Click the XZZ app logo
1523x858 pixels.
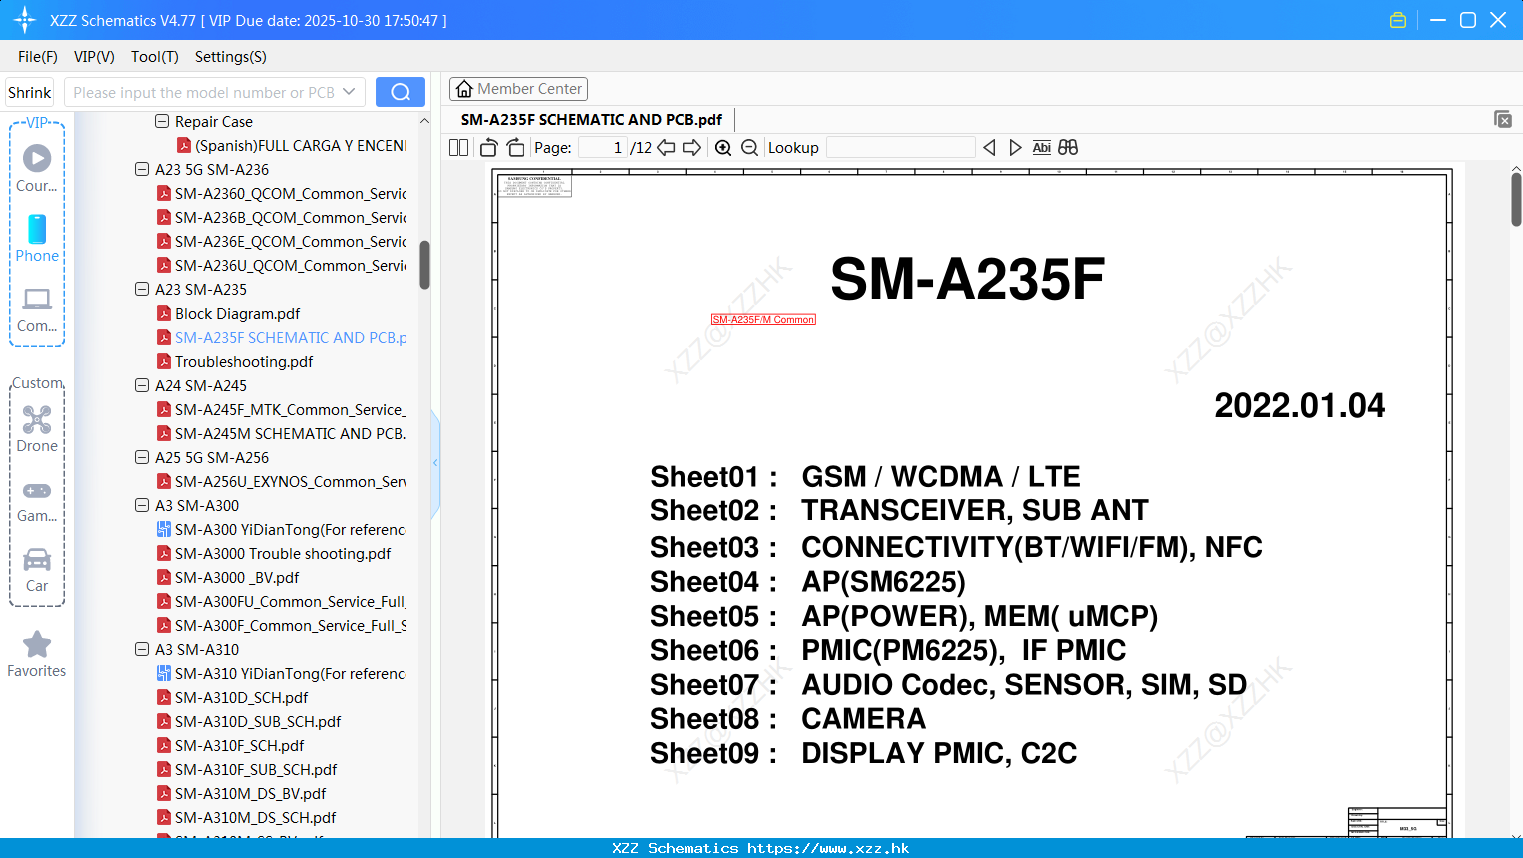tap(24, 20)
